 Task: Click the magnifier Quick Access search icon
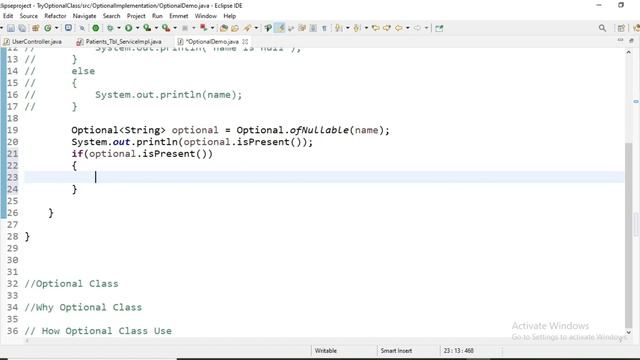coord(602,28)
